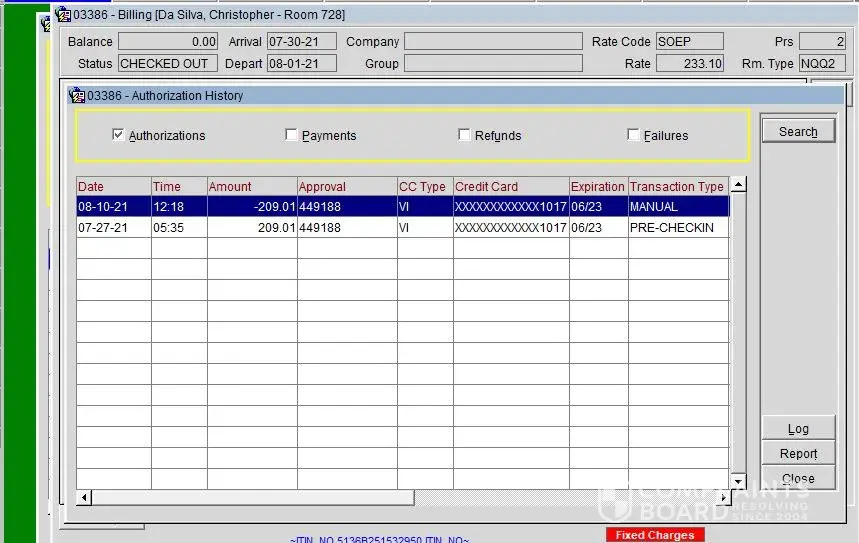
Task: Check the Failures filter checkbox
Action: [x=634, y=135]
